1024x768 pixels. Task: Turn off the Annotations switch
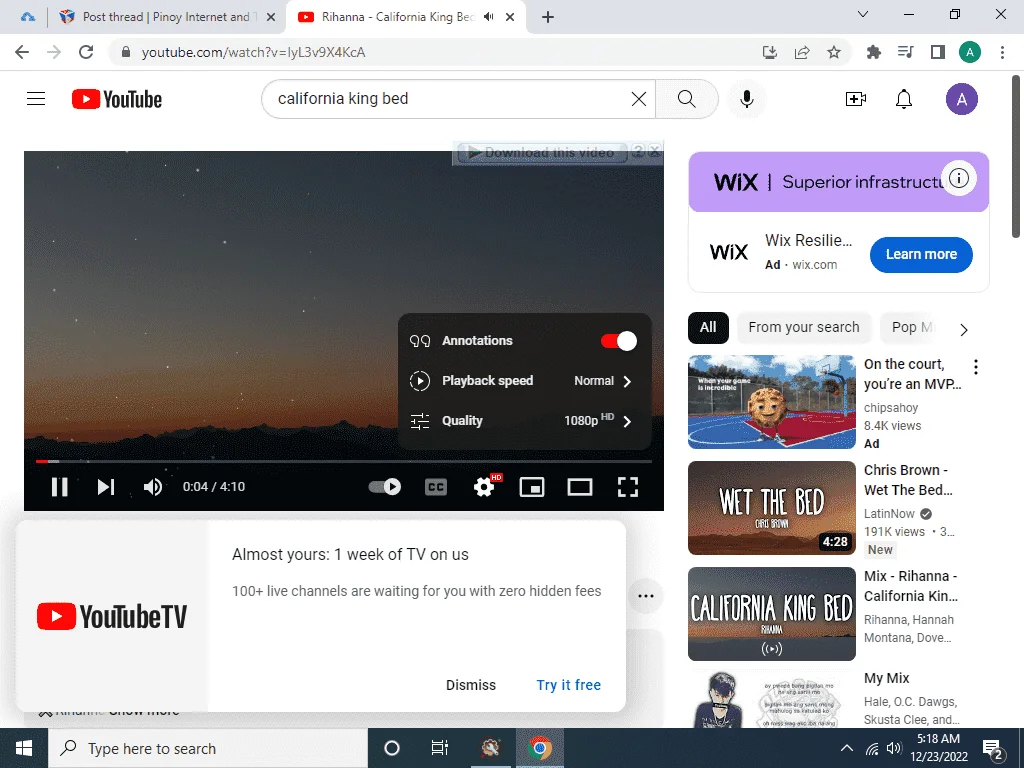pyautogui.click(x=618, y=341)
